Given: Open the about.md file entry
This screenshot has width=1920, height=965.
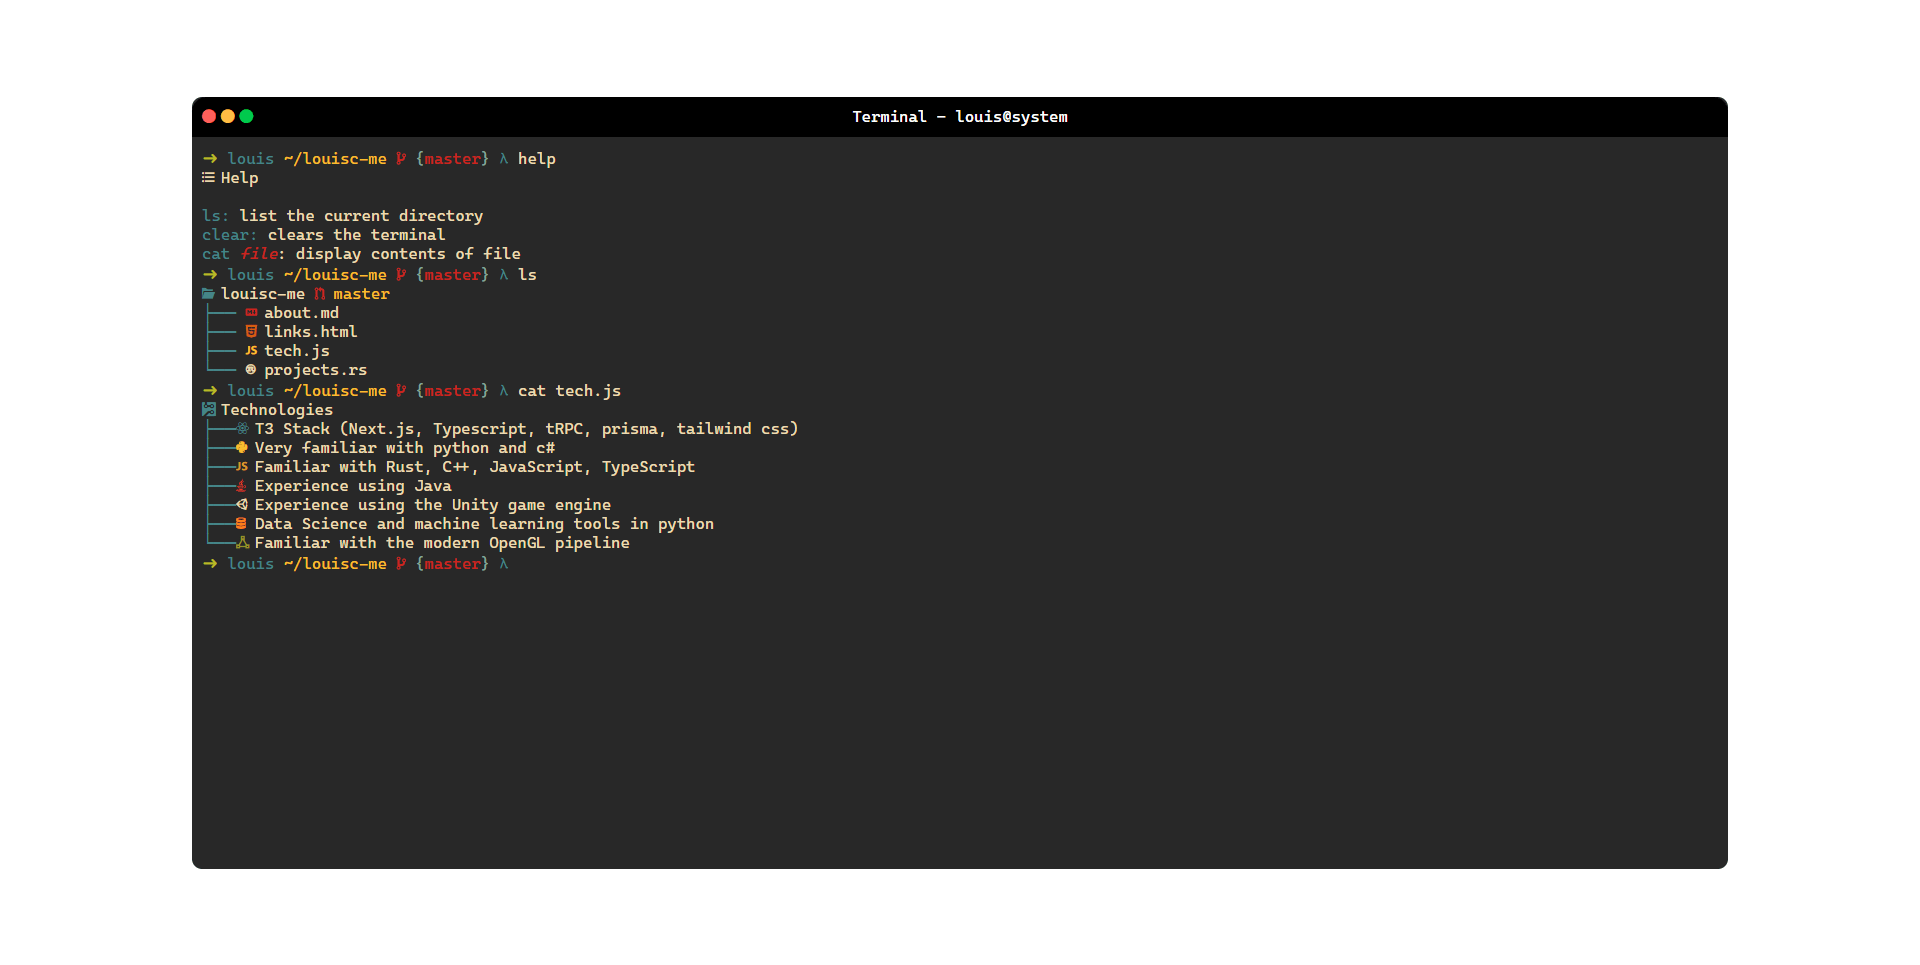Looking at the screenshot, I should (302, 313).
